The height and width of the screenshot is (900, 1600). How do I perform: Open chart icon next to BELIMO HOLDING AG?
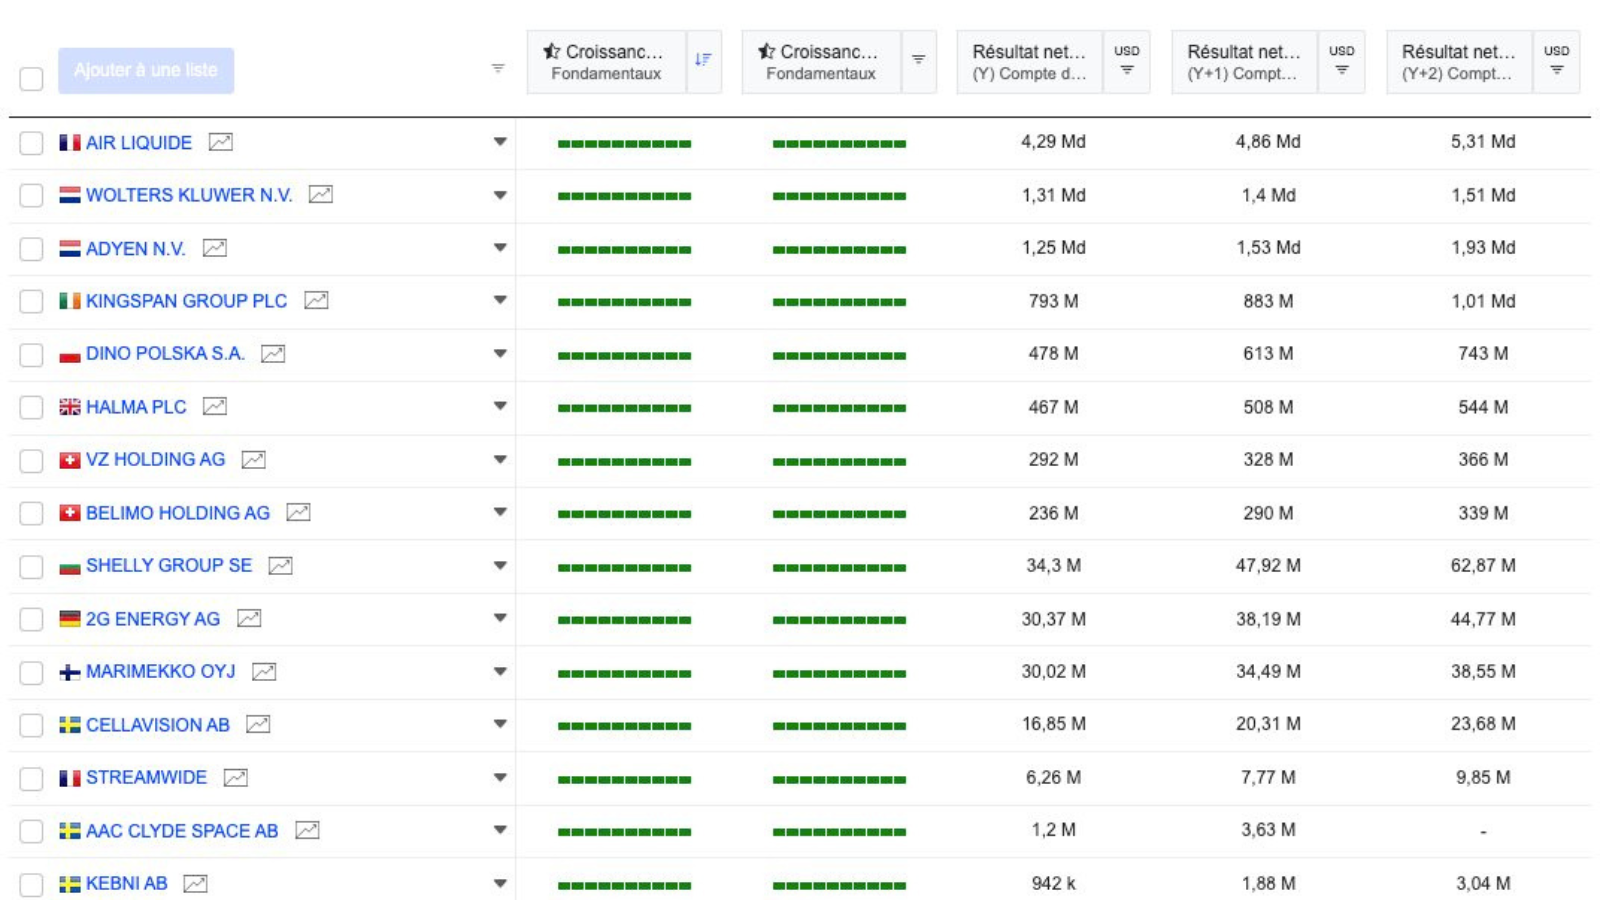298,512
